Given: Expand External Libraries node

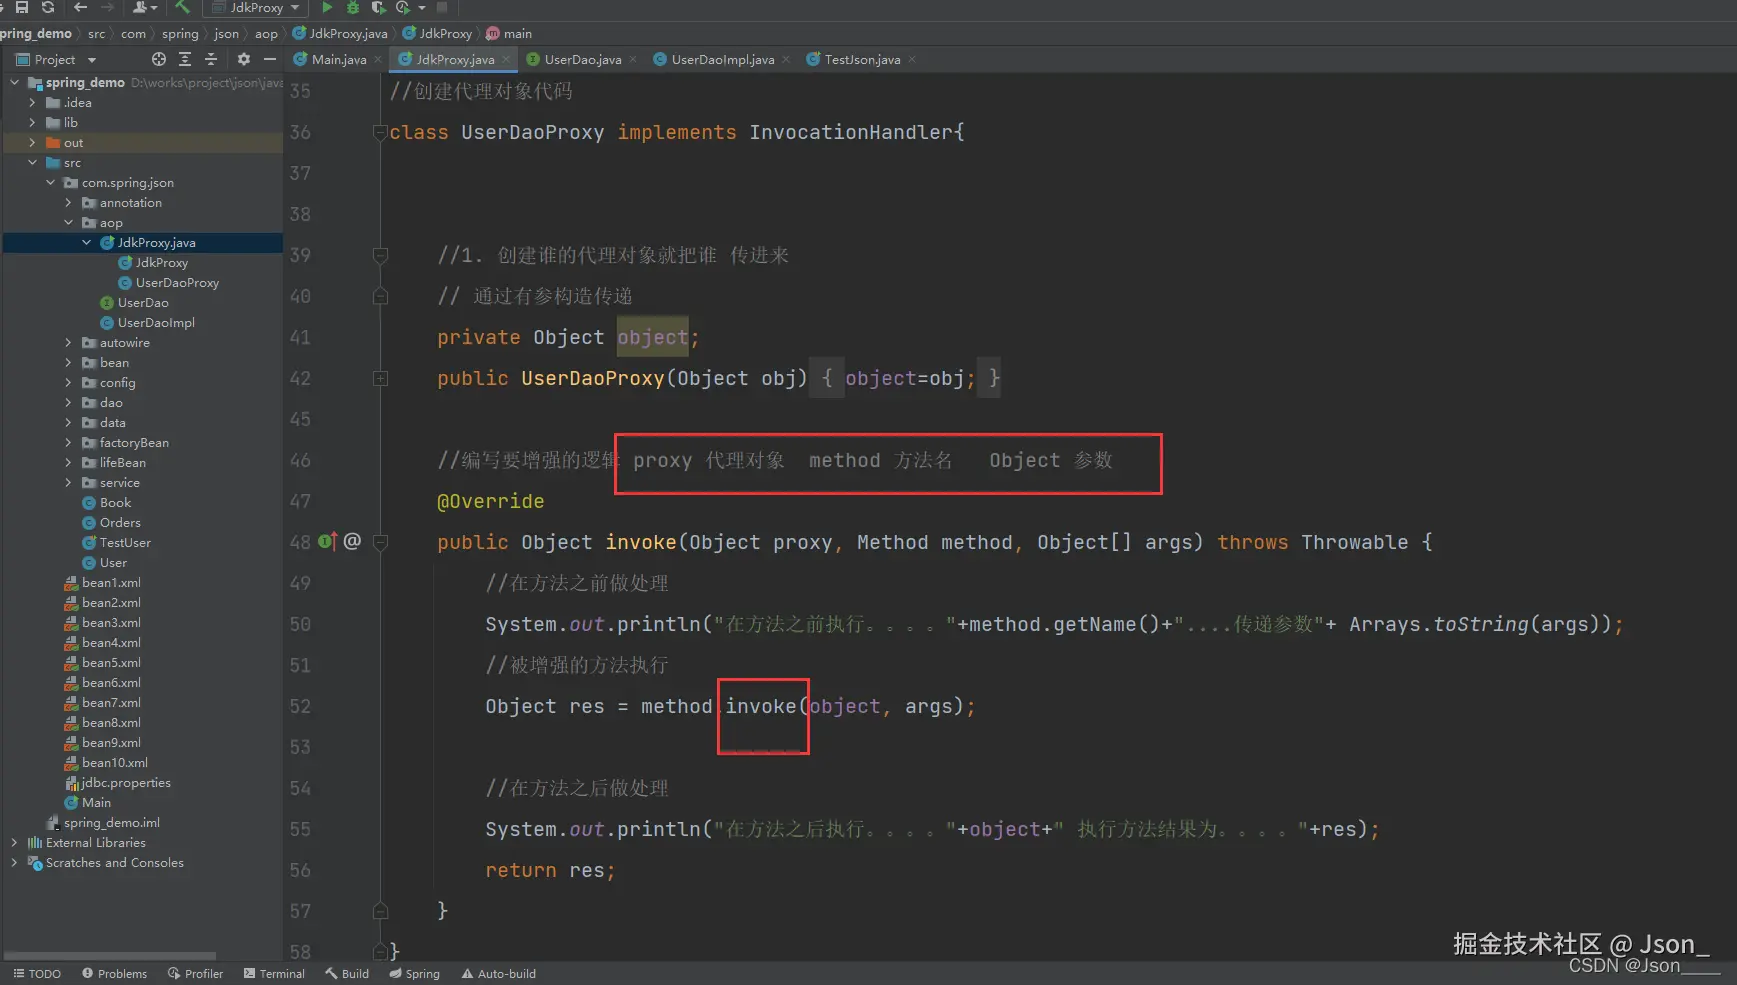Looking at the screenshot, I should click(x=14, y=843).
